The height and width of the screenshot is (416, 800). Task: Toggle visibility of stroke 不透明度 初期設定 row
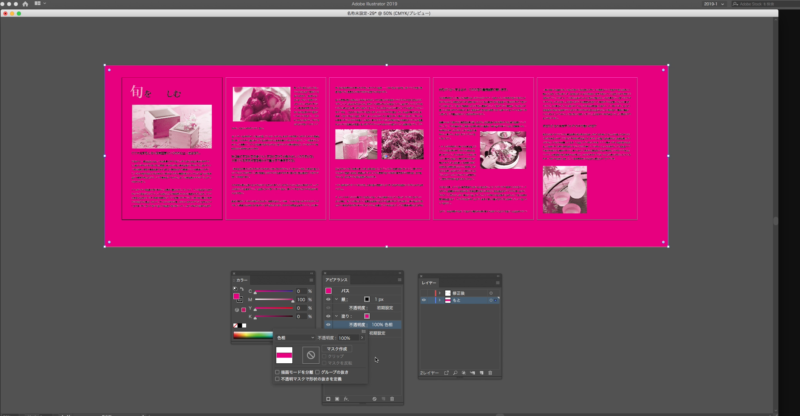click(328, 308)
